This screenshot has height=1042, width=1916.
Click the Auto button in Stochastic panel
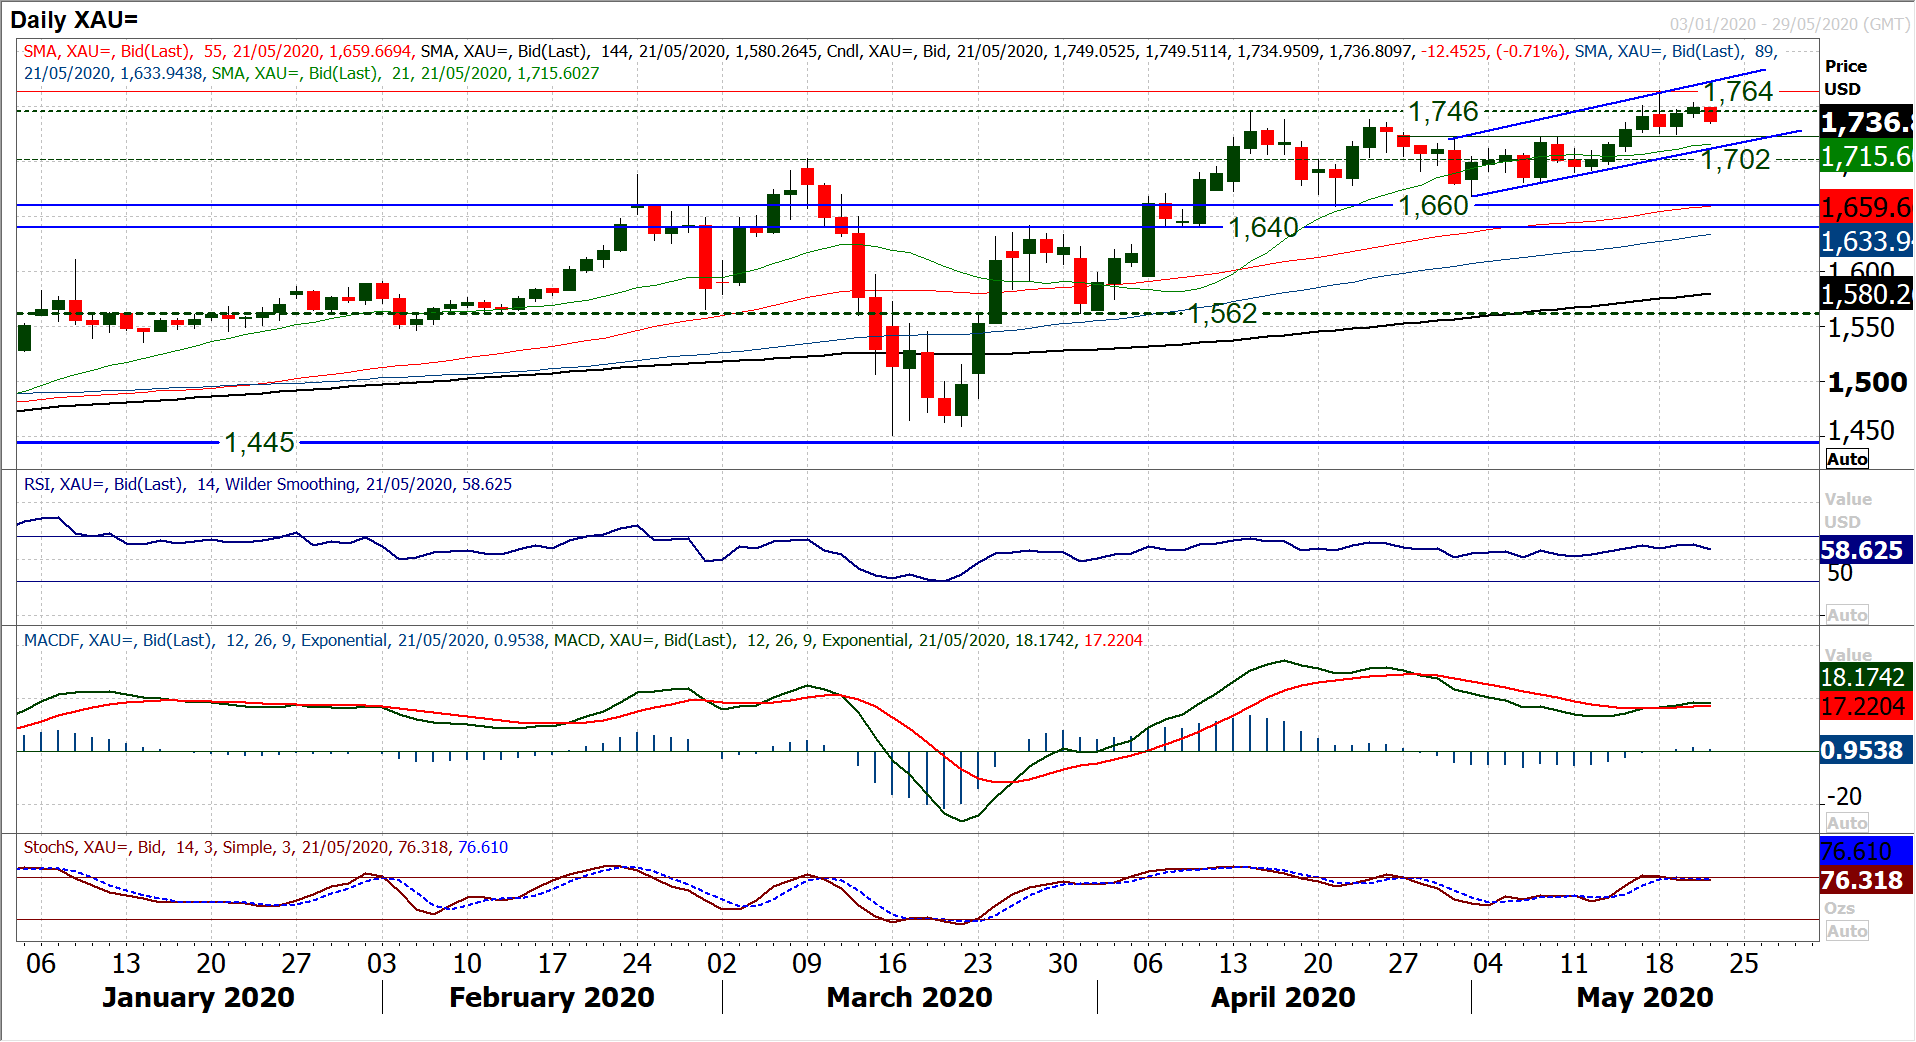pyautogui.click(x=1846, y=931)
